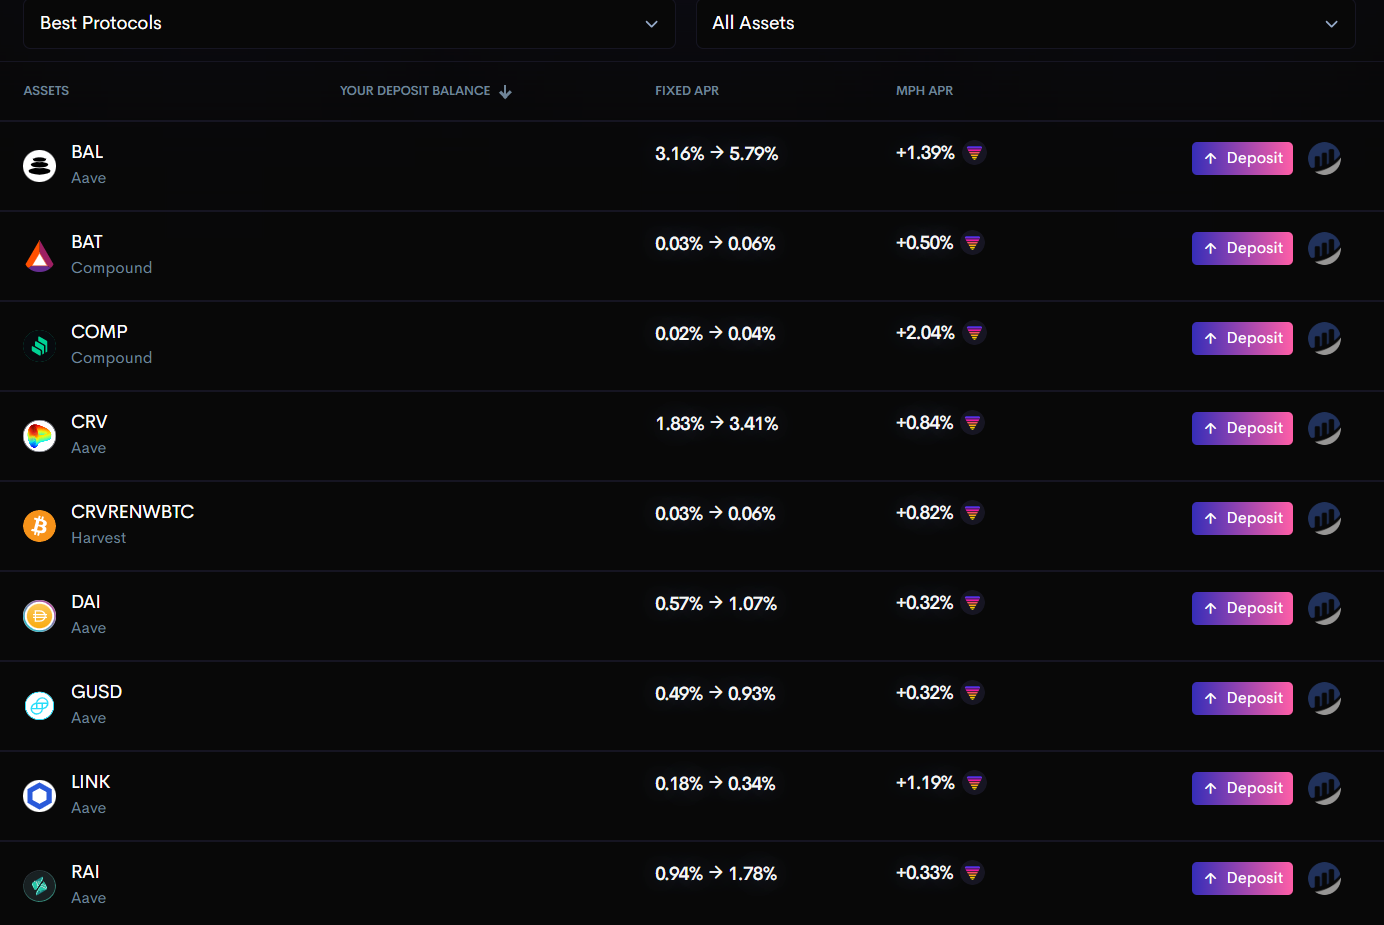Sort by the MPH APR column header

tap(924, 91)
